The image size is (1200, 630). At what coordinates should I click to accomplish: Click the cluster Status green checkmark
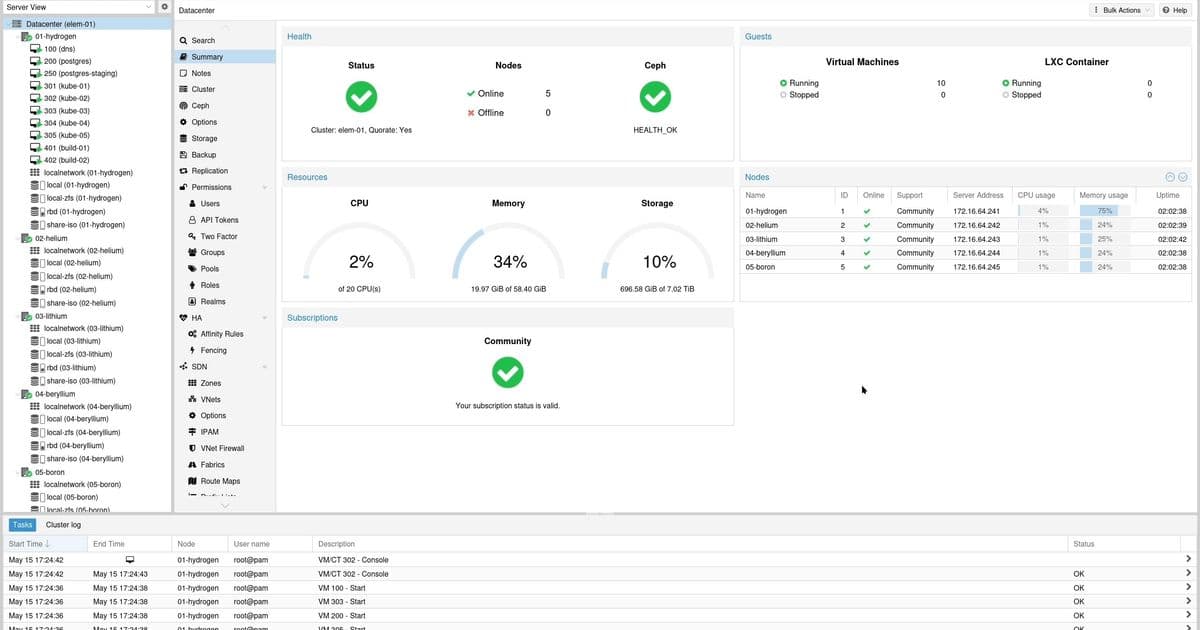click(361, 97)
